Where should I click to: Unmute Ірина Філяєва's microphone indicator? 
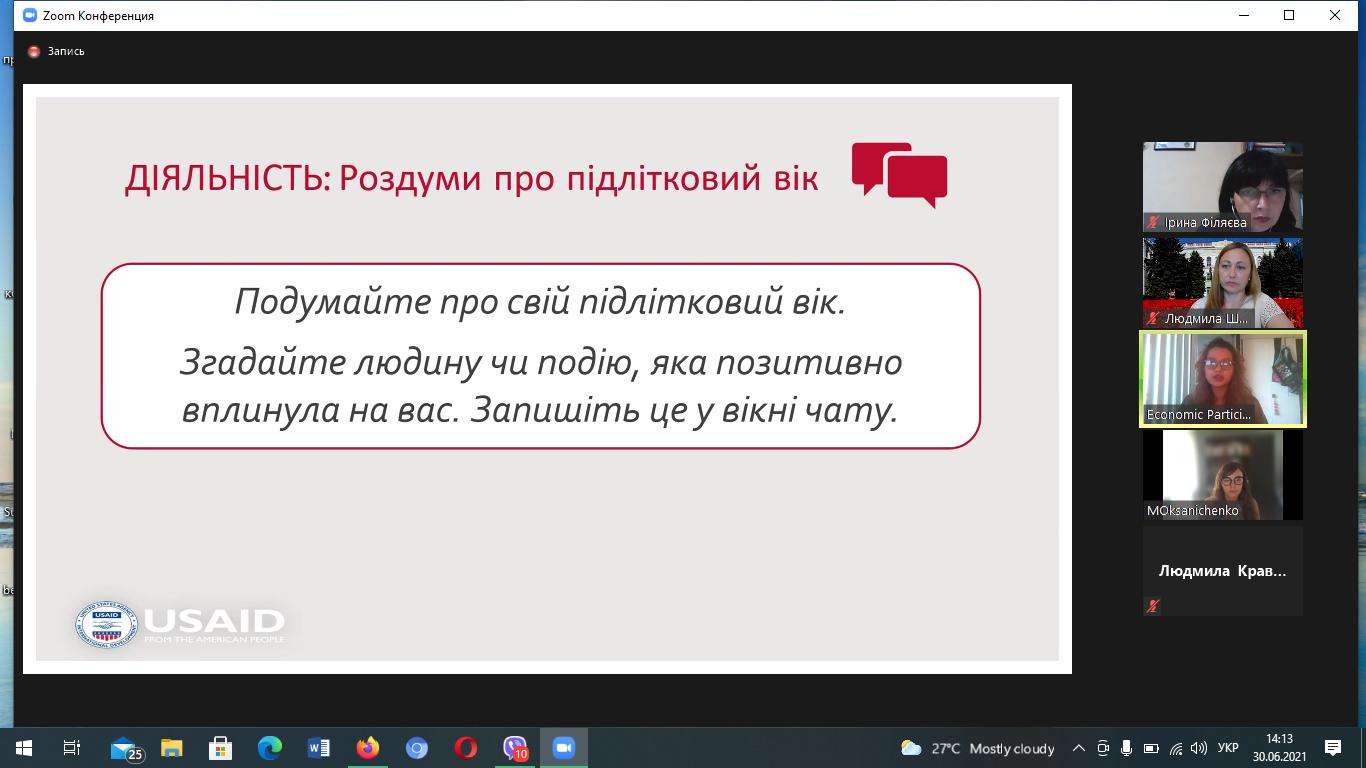(1152, 222)
